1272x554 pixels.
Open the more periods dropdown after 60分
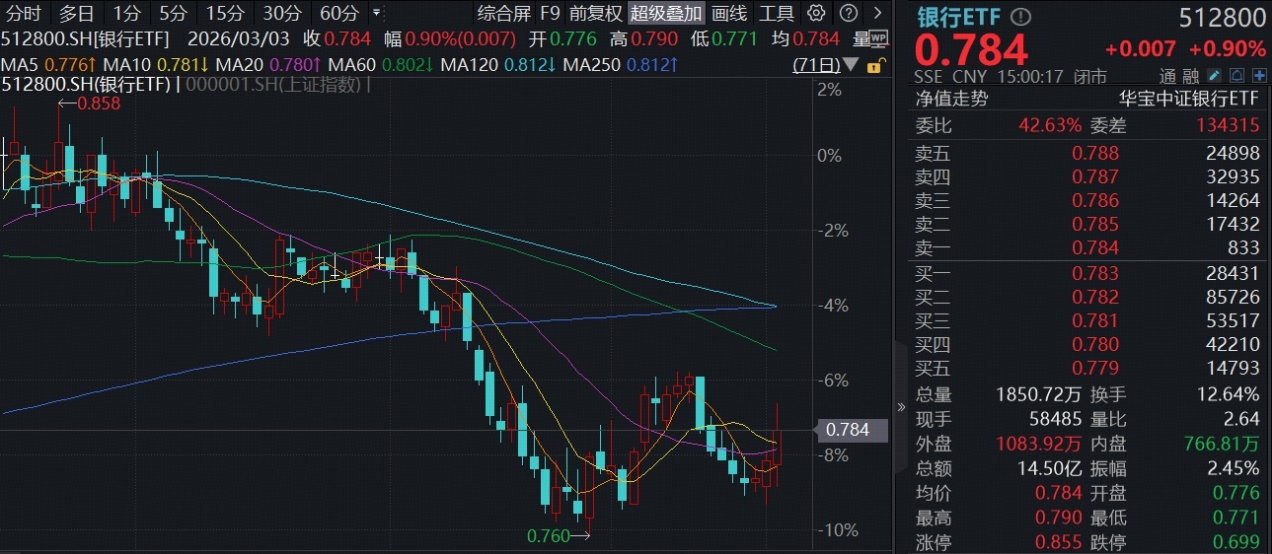[376, 13]
